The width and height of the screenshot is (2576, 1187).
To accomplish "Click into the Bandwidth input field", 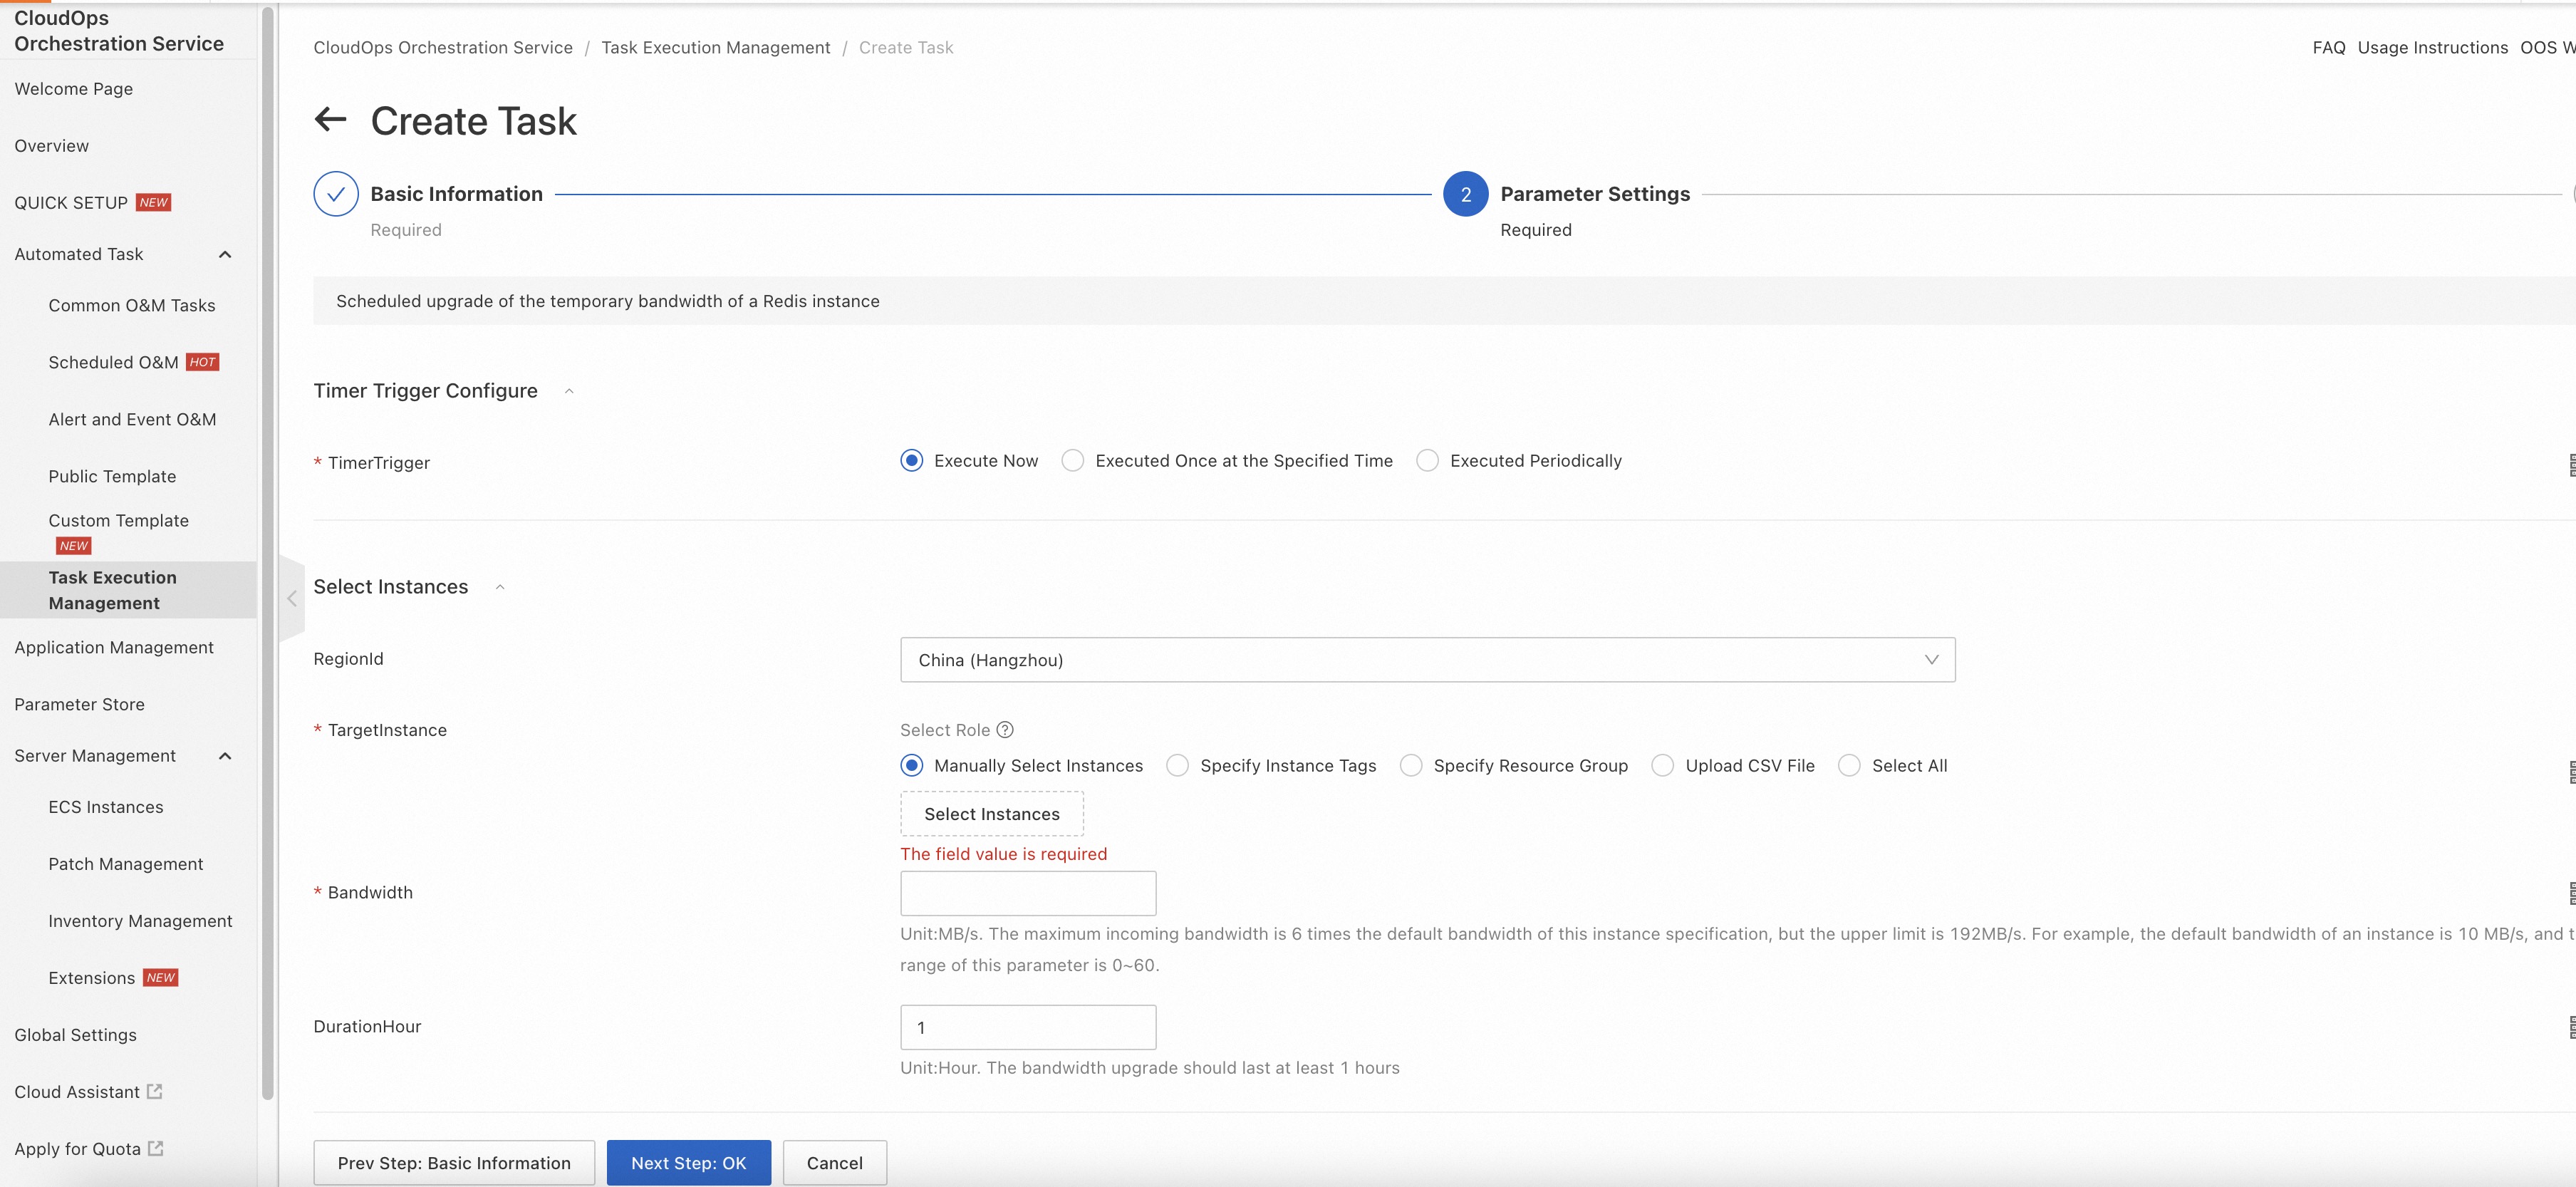I will (x=1028, y=893).
